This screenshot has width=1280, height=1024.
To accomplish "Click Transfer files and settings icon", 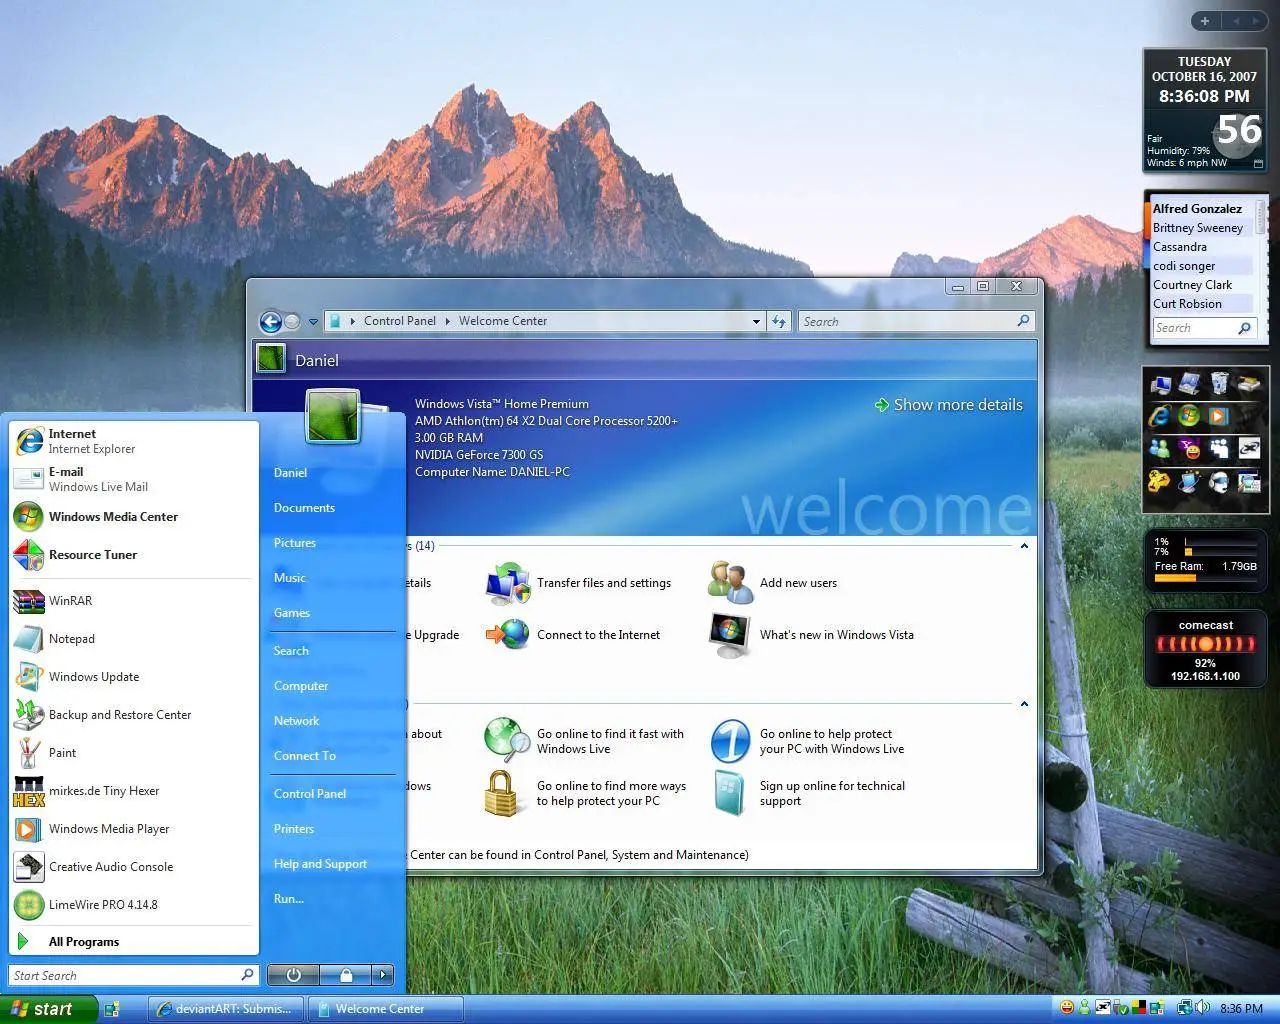I will [x=508, y=583].
